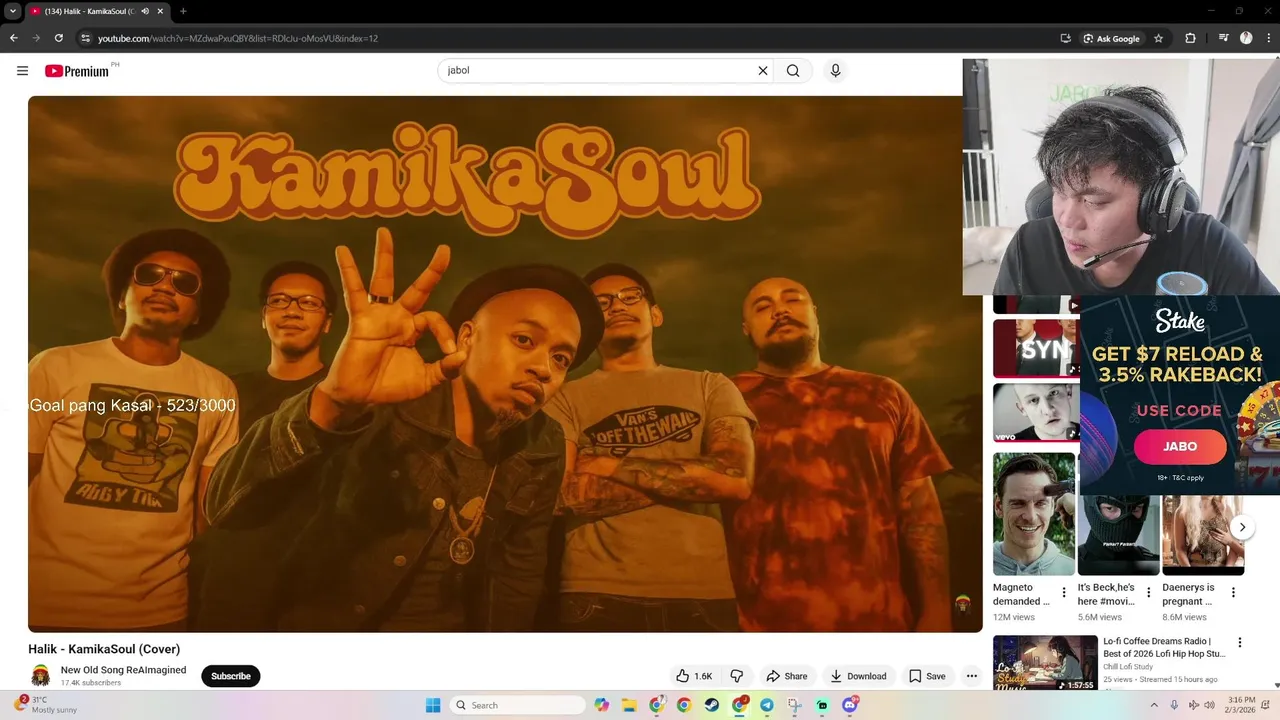Screen dimensions: 1280x720
Task: Open the Chrome profile avatar
Action: pos(1246,38)
